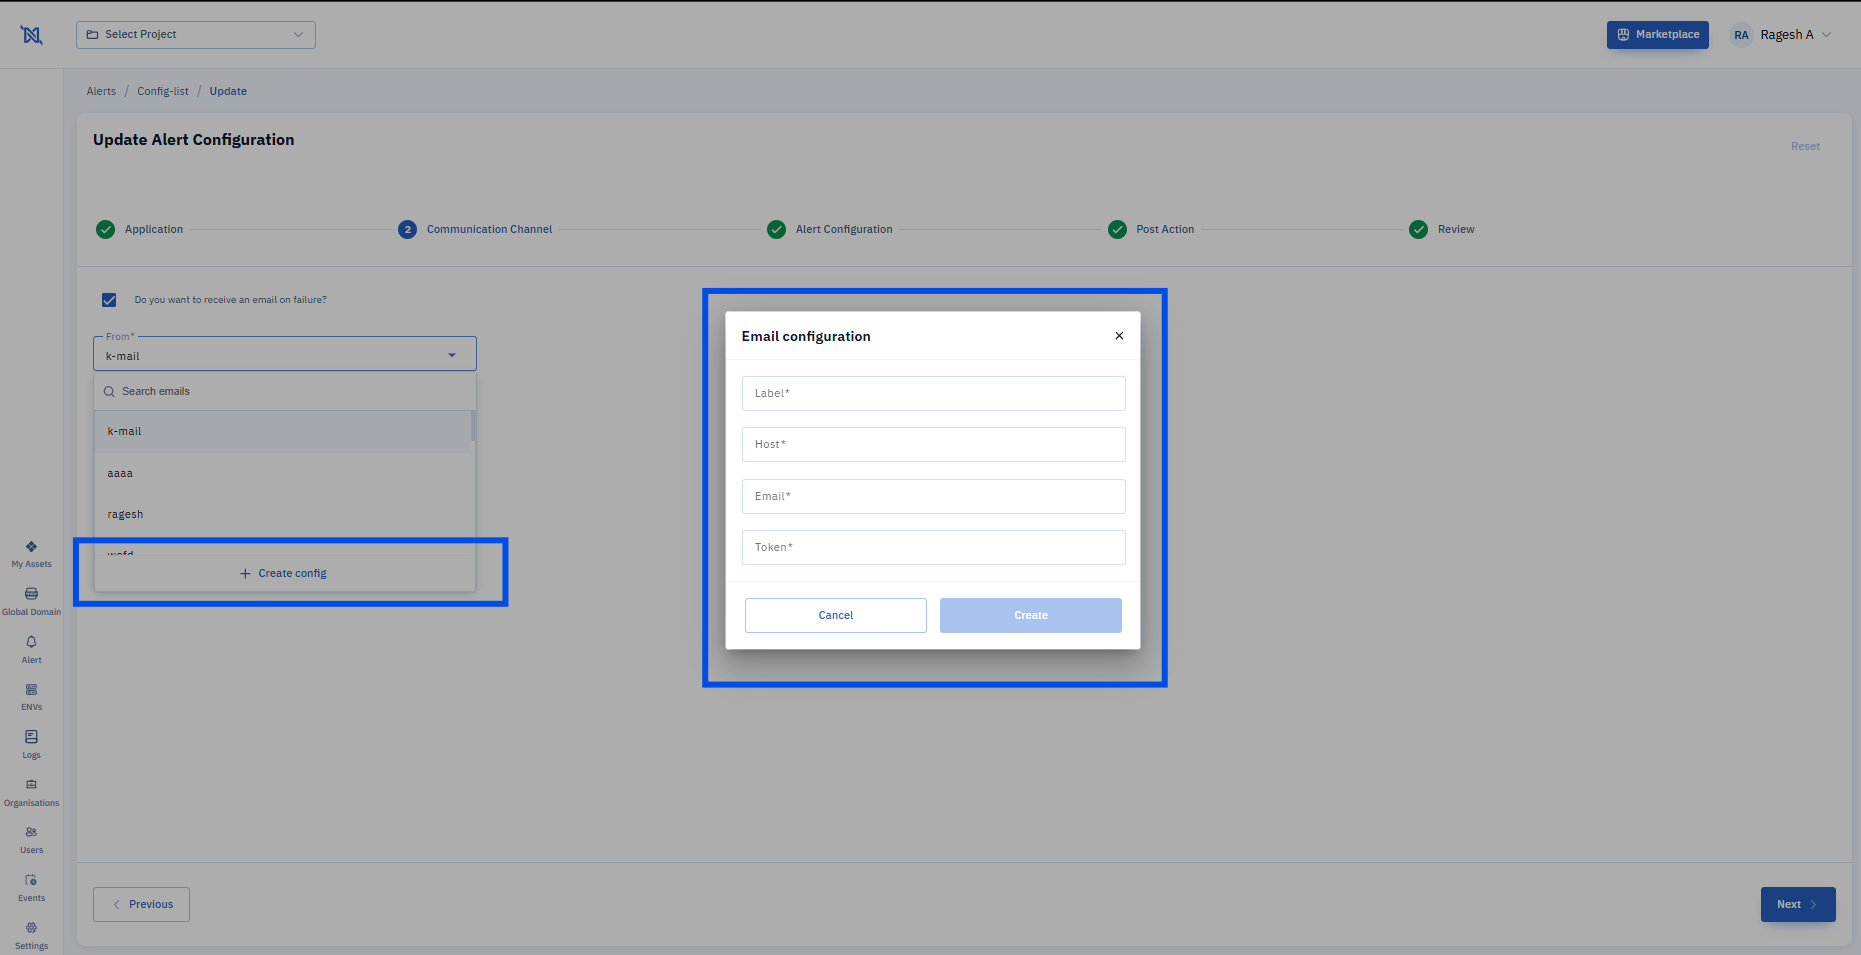Go to the Review step
This screenshot has height=955, width=1861.
[1441, 230]
